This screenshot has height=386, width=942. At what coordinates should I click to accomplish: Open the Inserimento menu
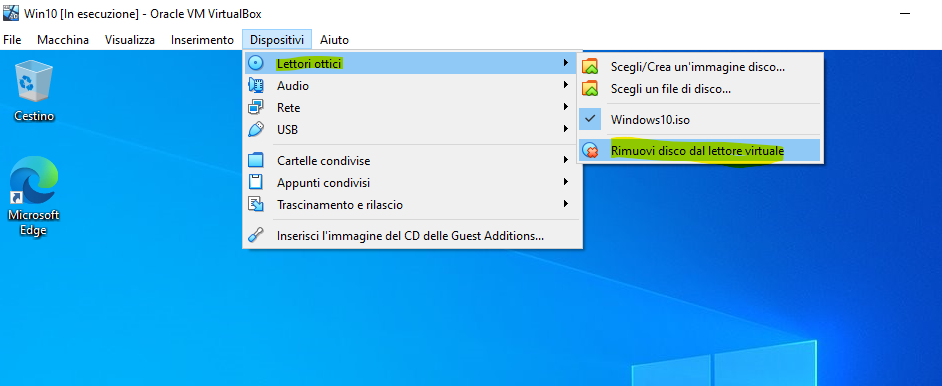(x=202, y=40)
